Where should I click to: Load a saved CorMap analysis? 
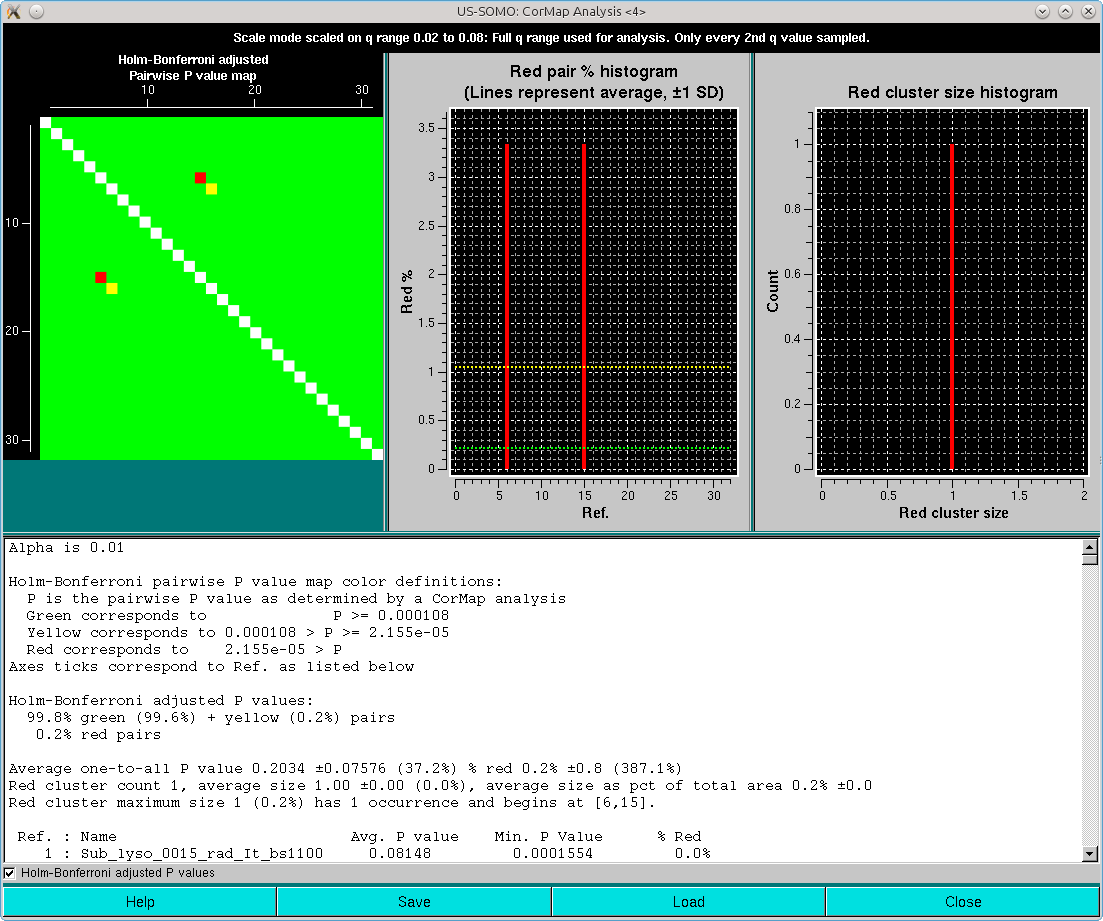(688, 901)
